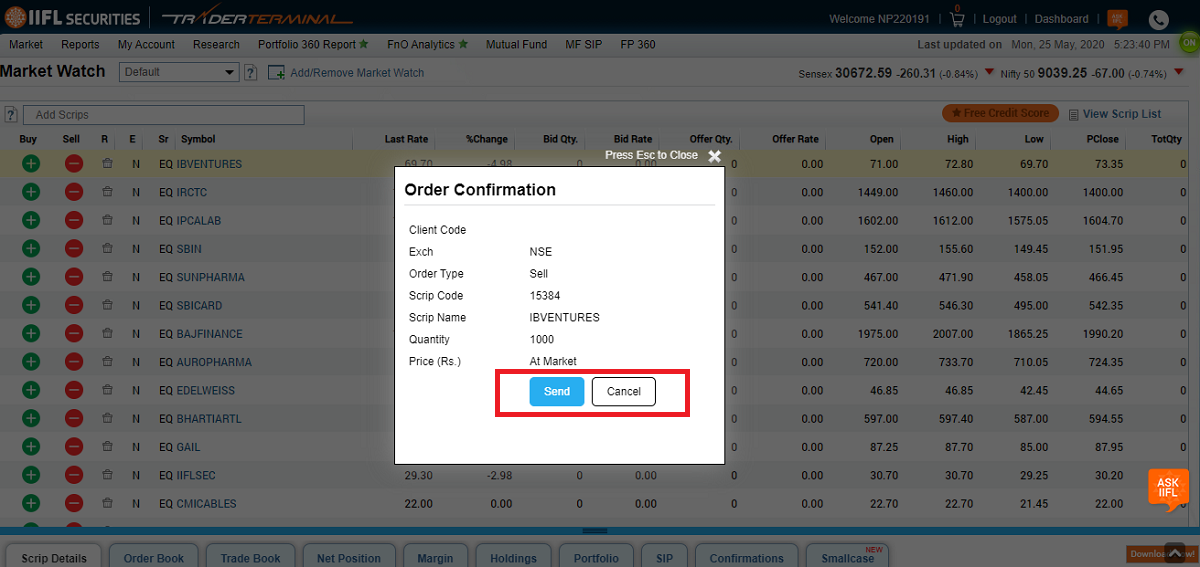This screenshot has width=1200, height=567.
Task: Click the Add Scrips input field
Action: click(x=163, y=115)
